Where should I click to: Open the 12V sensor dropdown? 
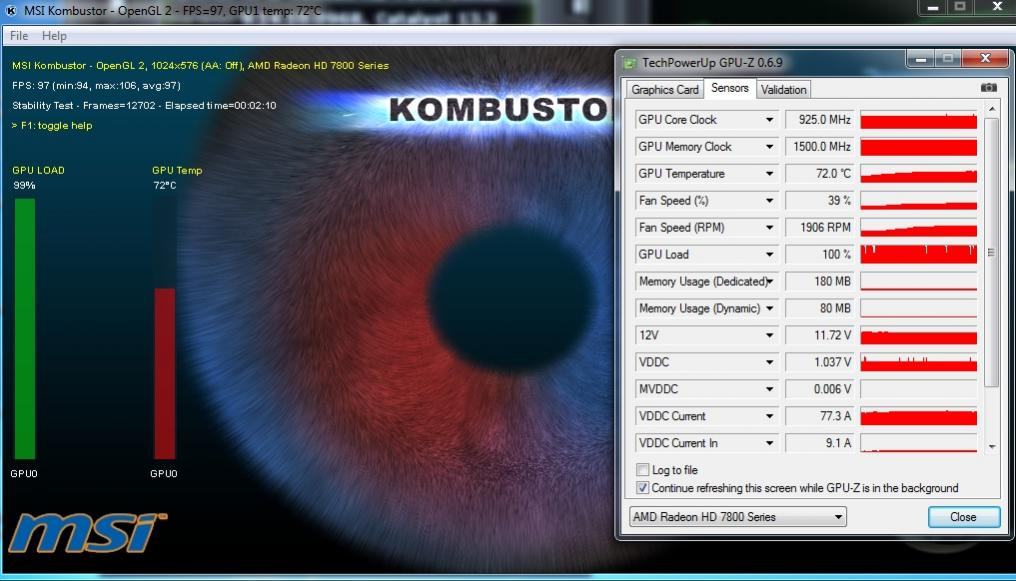pyautogui.click(x=769, y=336)
